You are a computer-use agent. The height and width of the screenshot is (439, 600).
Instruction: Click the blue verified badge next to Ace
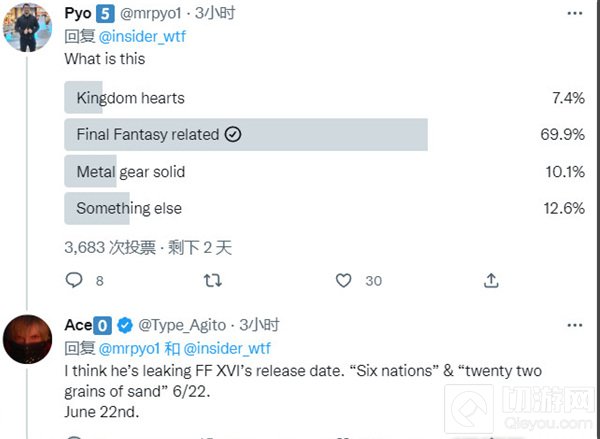125,325
